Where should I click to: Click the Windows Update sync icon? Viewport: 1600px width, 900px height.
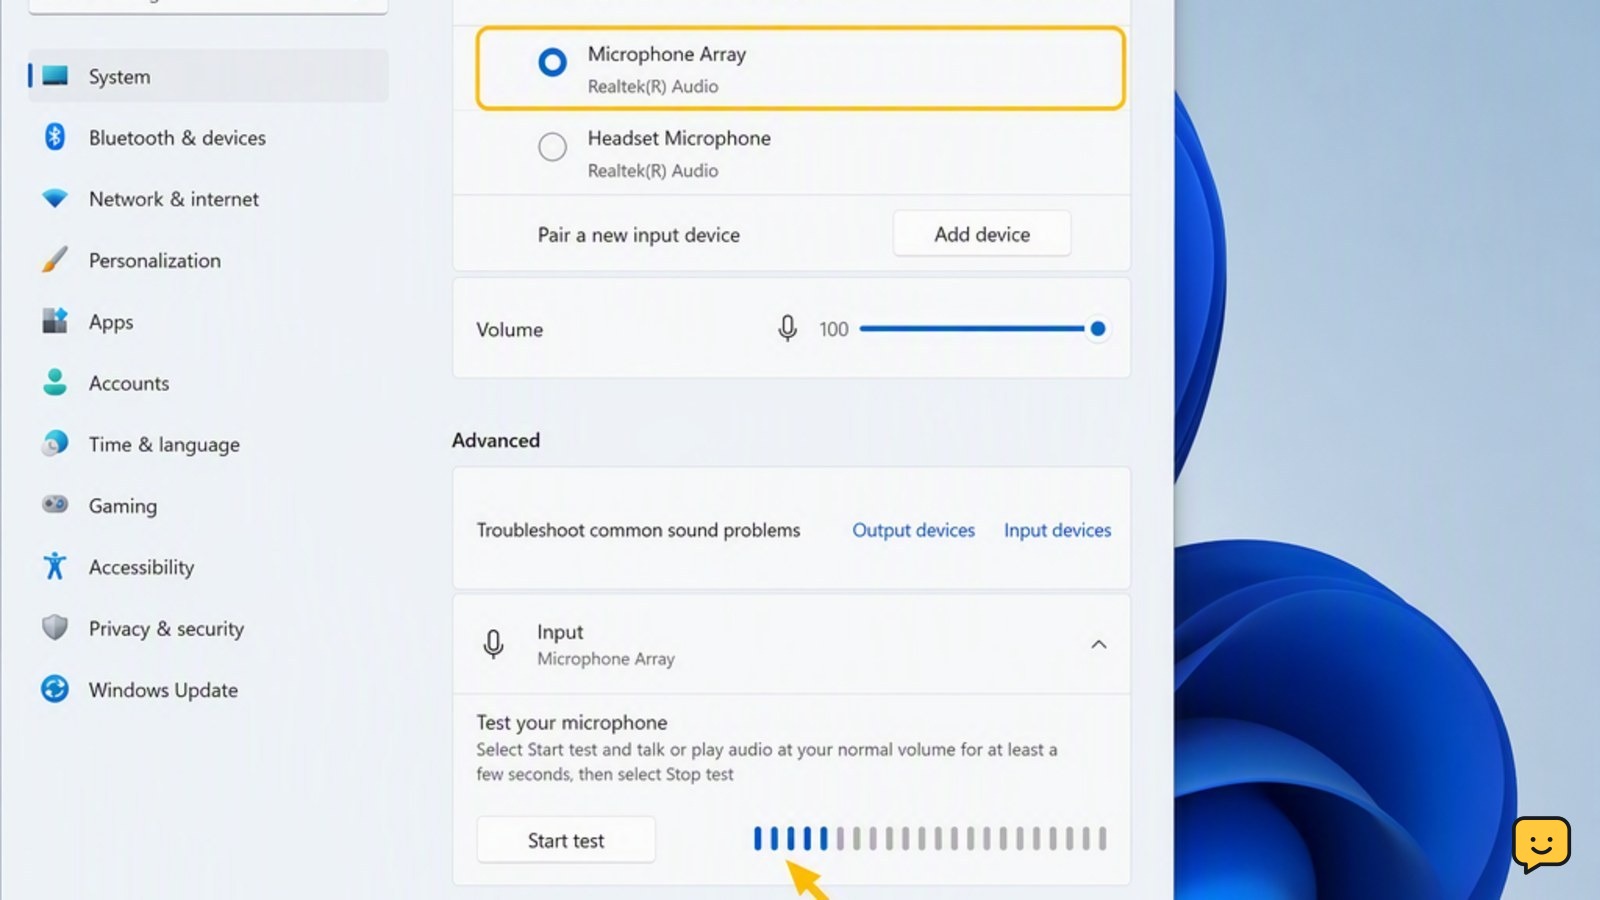click(x=55, y=689)
